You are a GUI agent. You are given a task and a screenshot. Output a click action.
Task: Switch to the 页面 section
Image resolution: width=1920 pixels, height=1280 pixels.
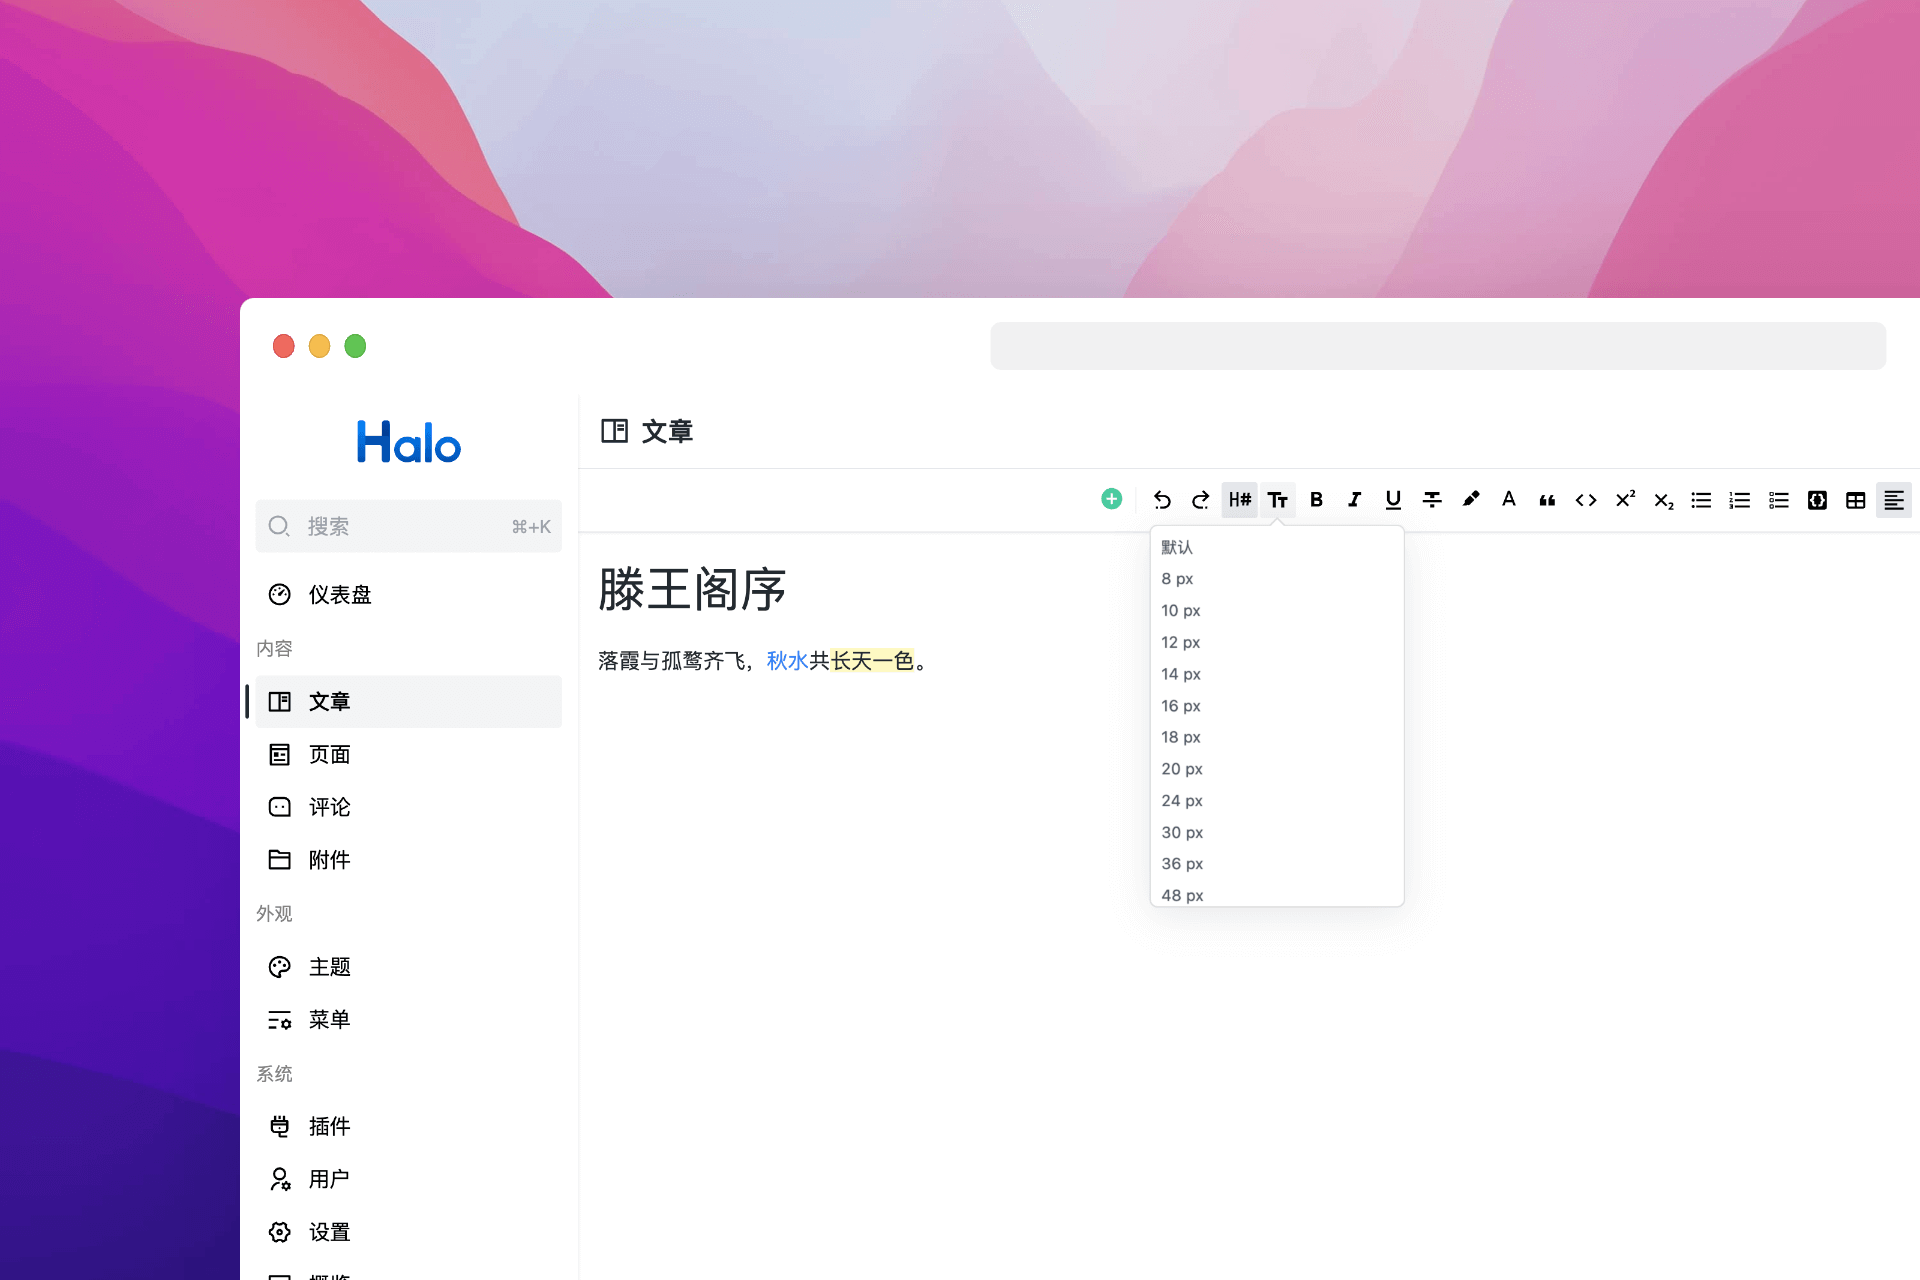[328, 754]
